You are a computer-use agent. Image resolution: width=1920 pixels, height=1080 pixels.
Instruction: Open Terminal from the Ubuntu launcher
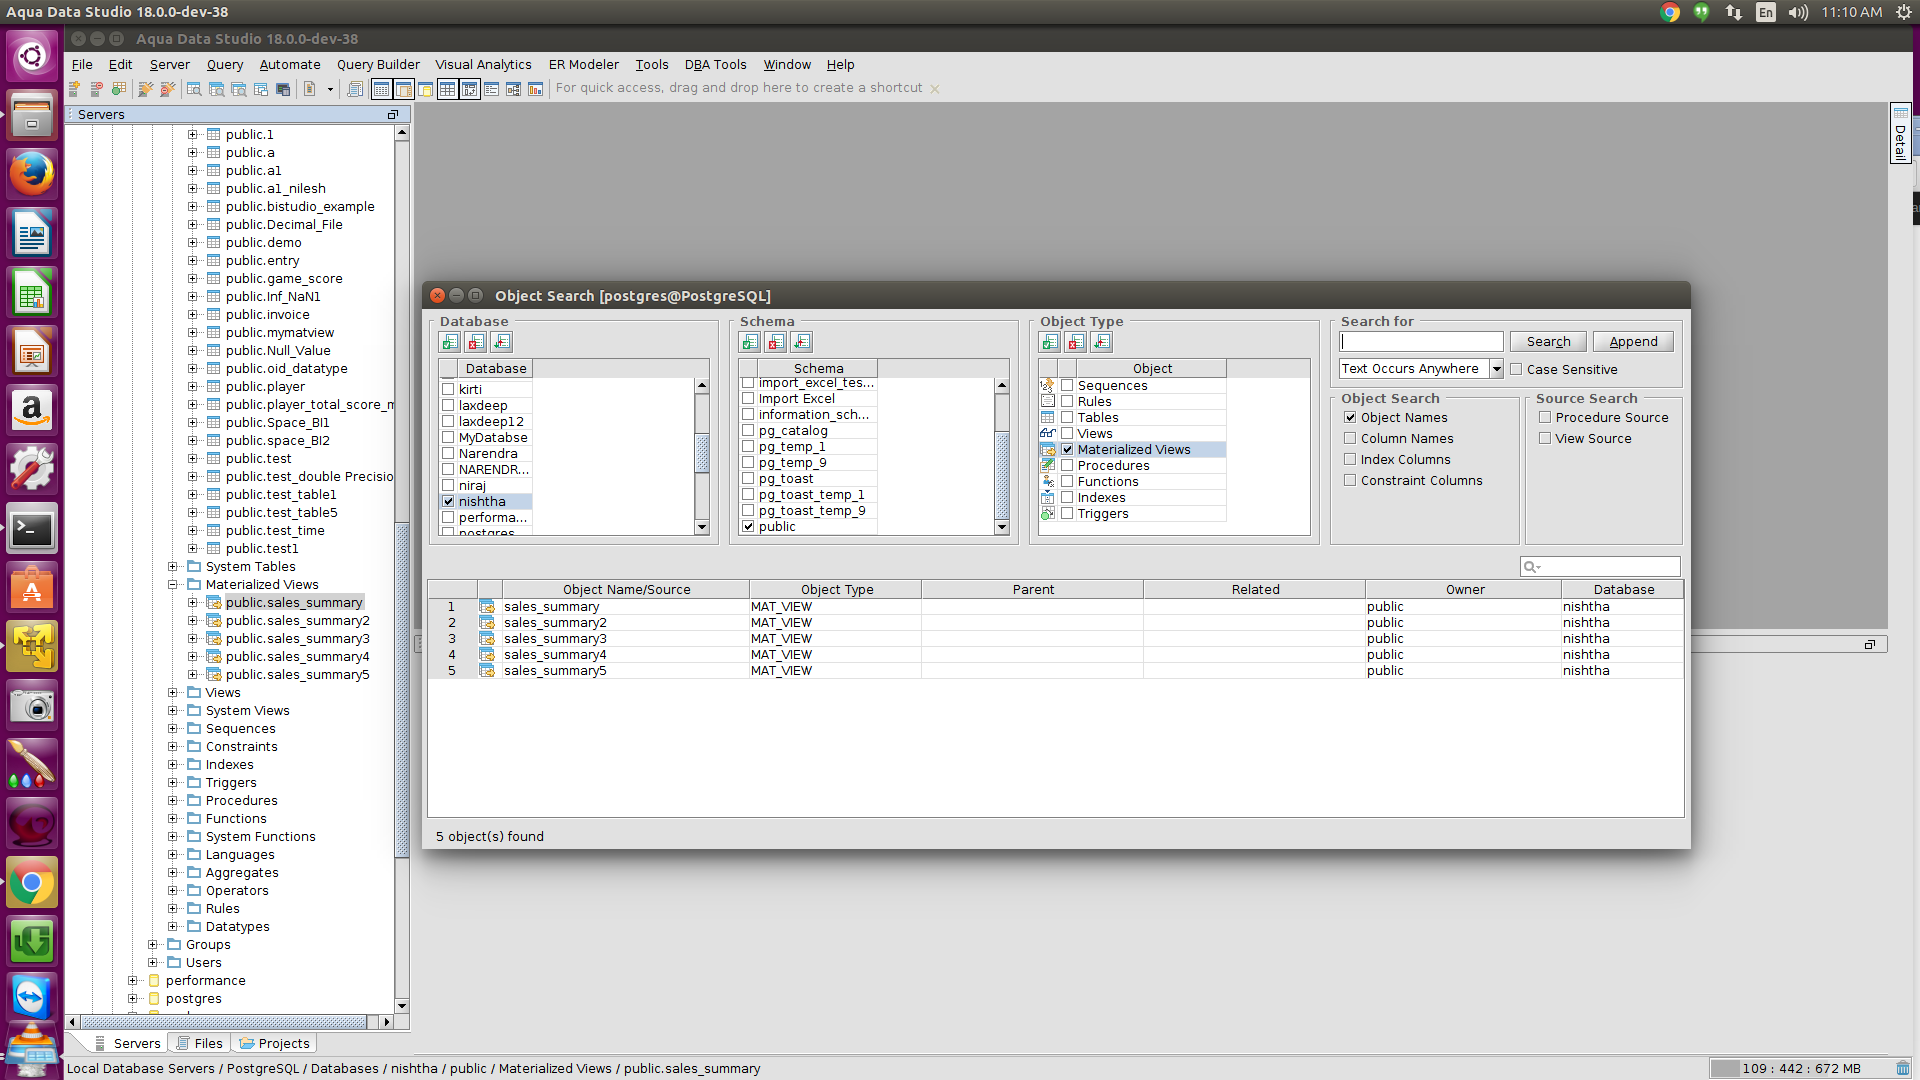click(x=32, y=529)
